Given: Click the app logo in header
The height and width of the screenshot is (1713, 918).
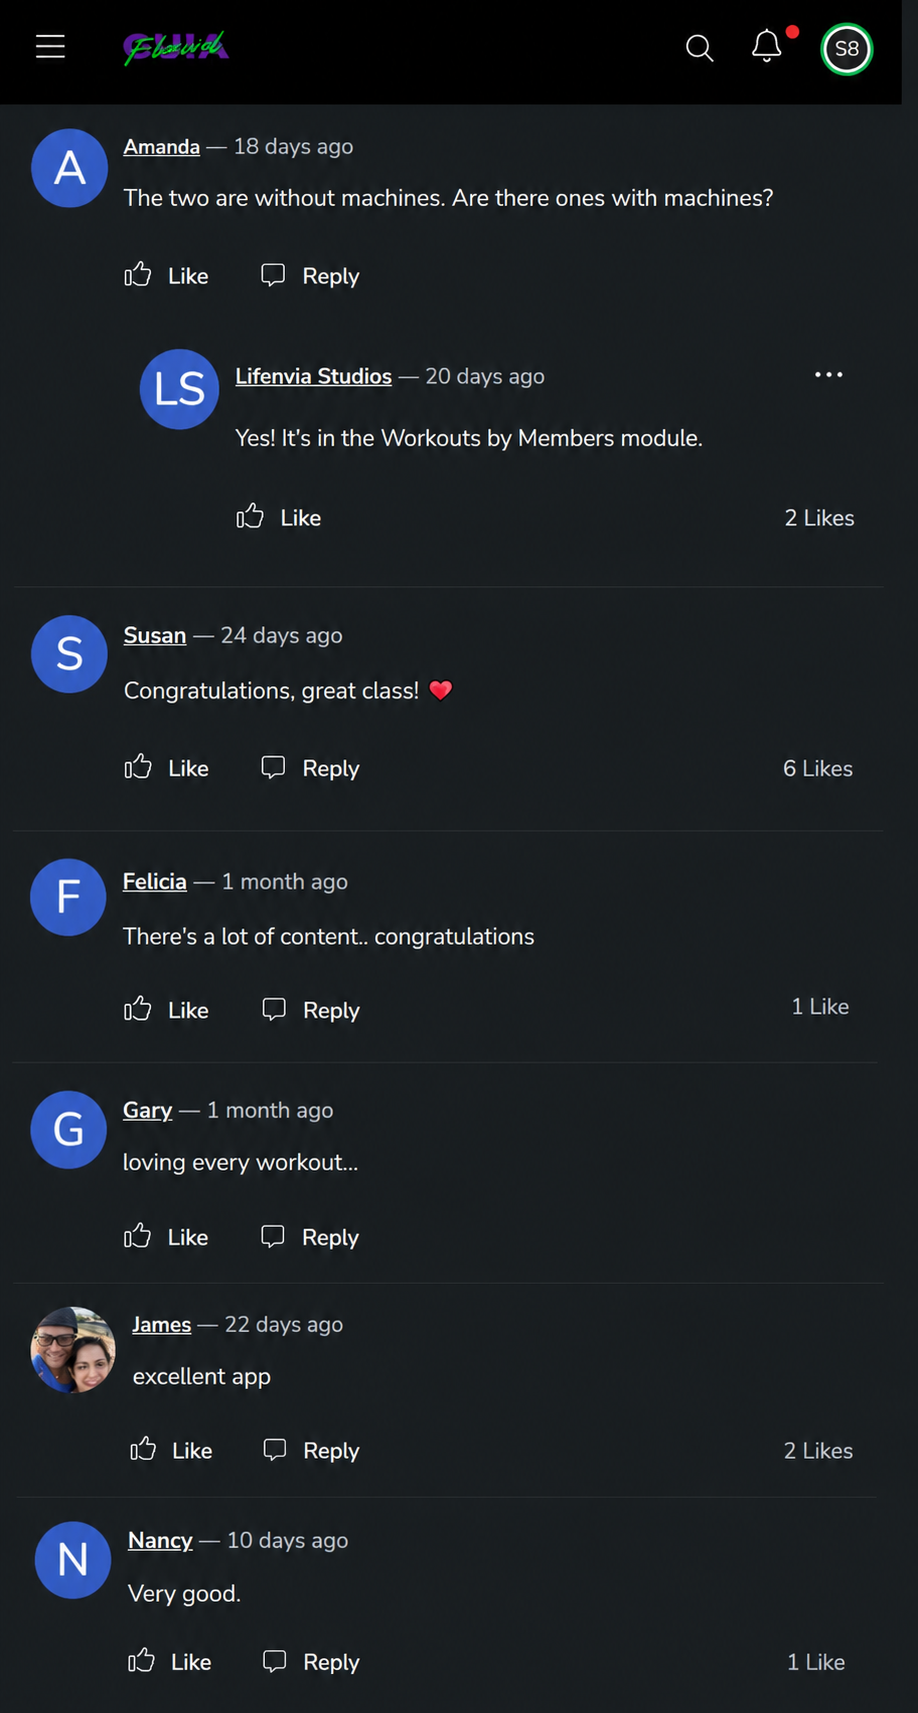Looking at the screenshot, I should tap(176, 47).
